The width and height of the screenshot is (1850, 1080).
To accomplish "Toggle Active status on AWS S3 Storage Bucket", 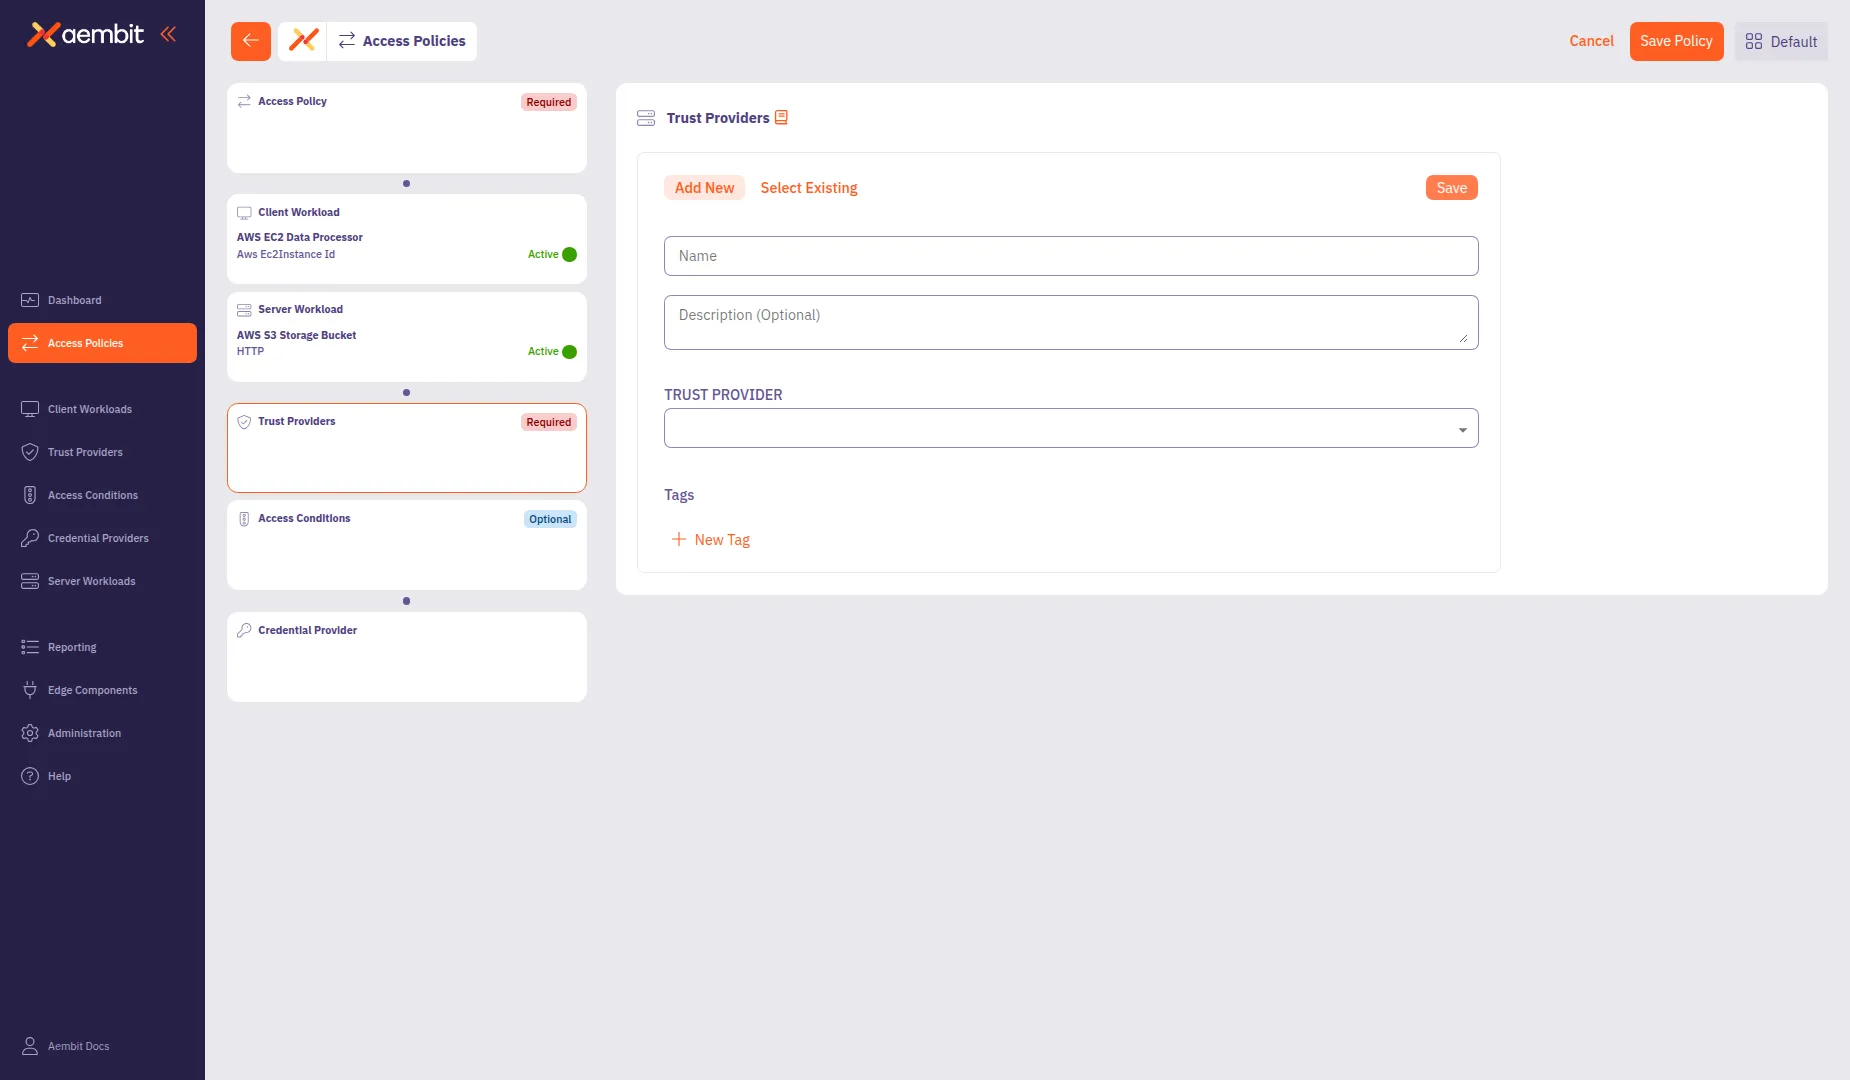I will click(x=567, y=351).
